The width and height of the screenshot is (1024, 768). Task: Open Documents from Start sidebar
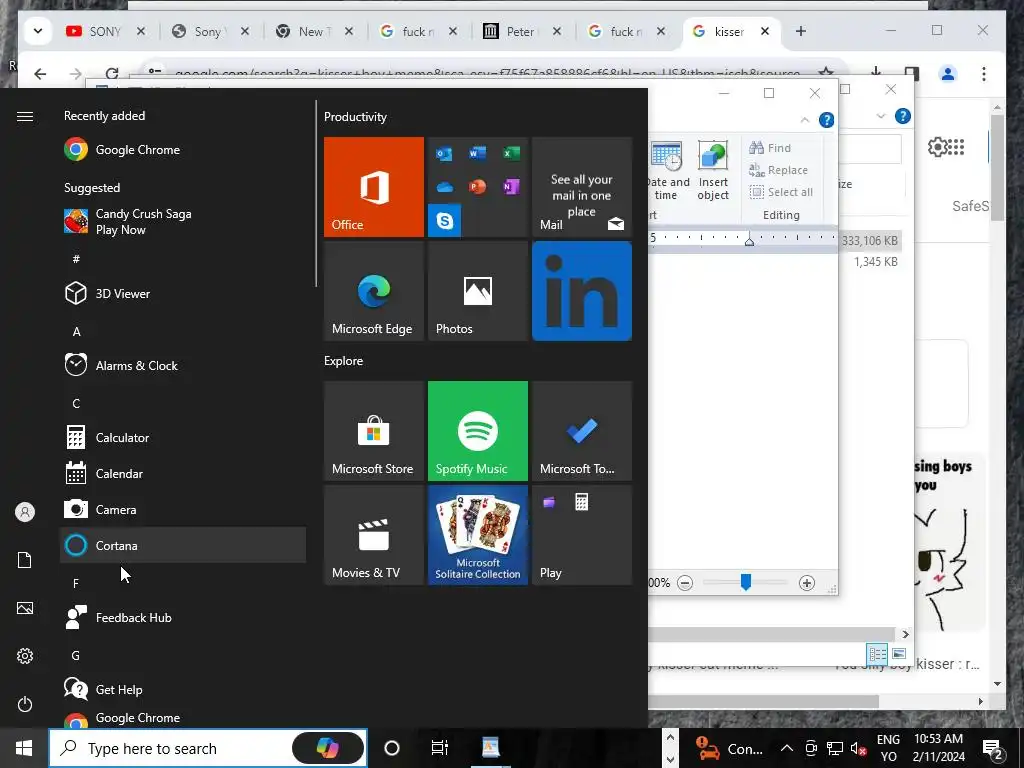click(25, 560)
